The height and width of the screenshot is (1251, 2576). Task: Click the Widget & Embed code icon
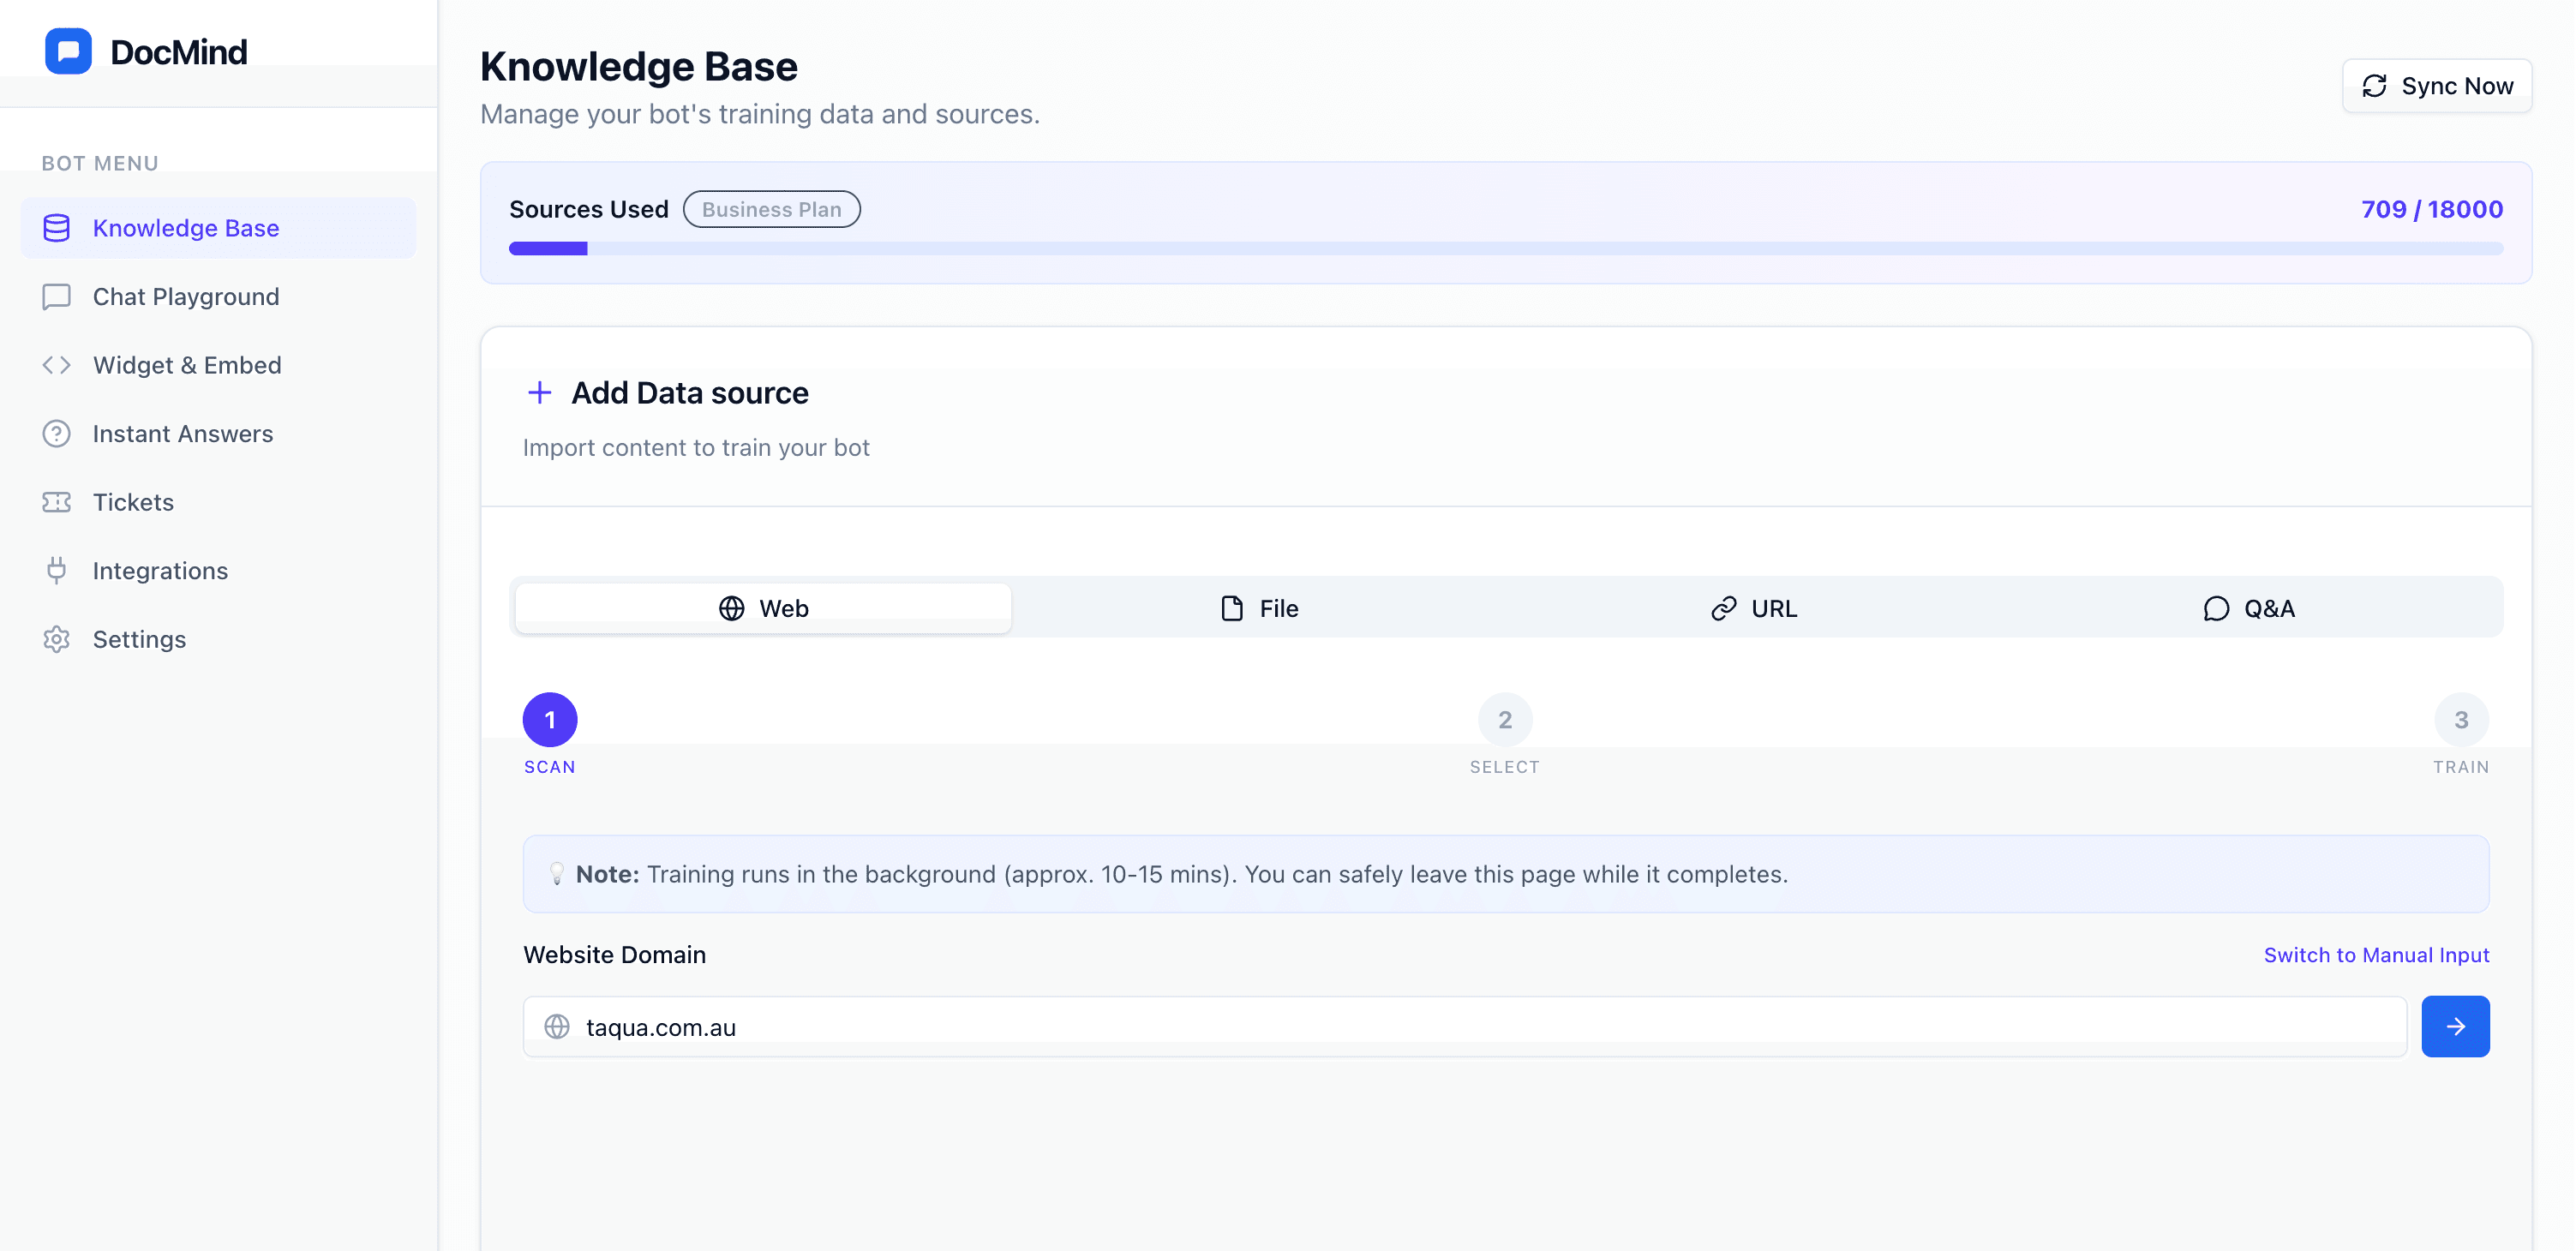coord(56,365)
